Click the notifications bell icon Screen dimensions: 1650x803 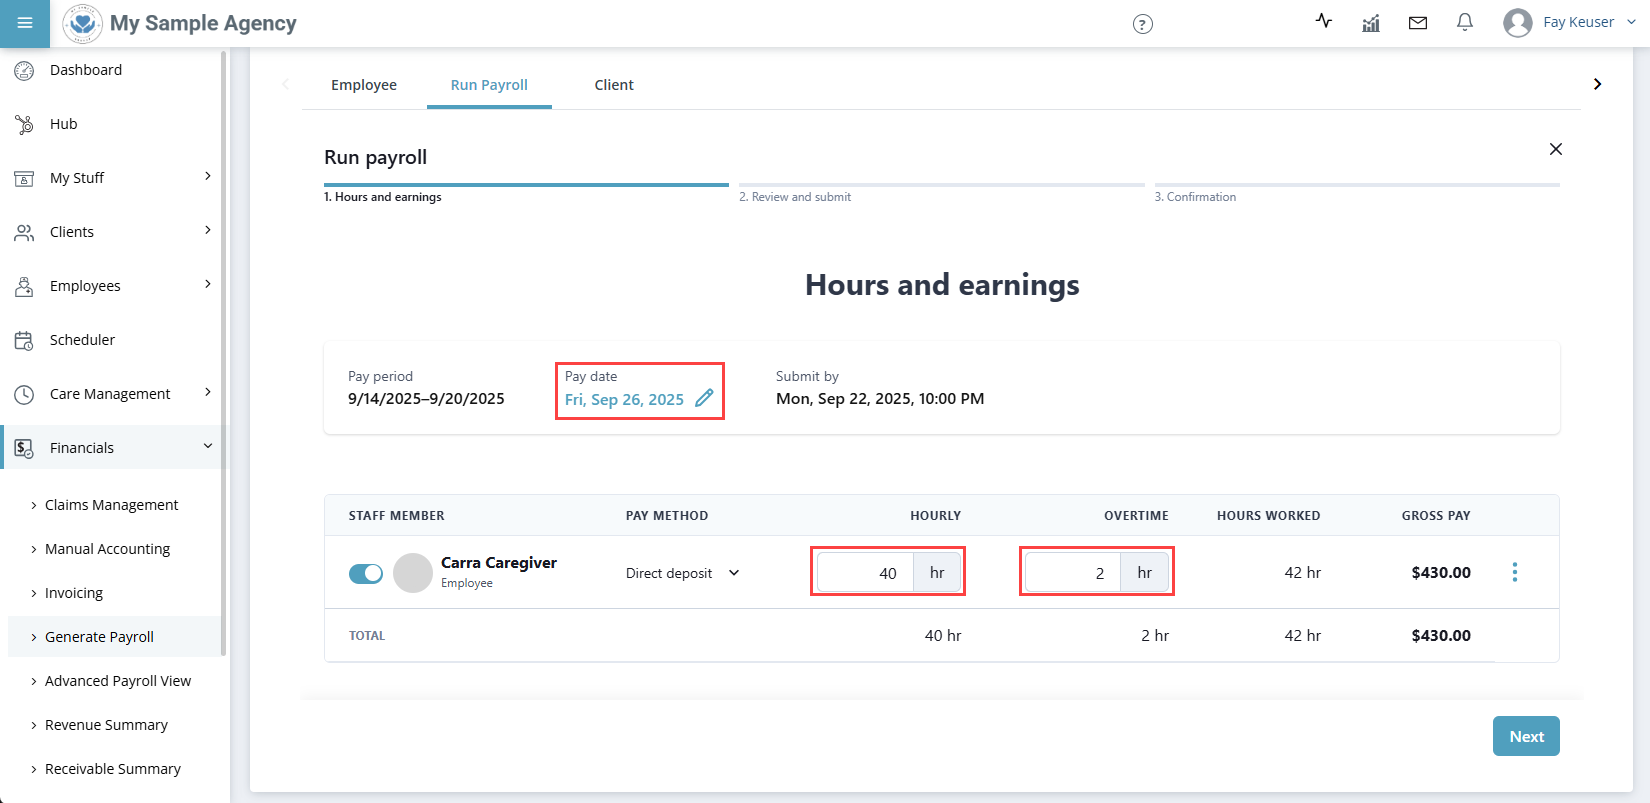pos(1465,22)
